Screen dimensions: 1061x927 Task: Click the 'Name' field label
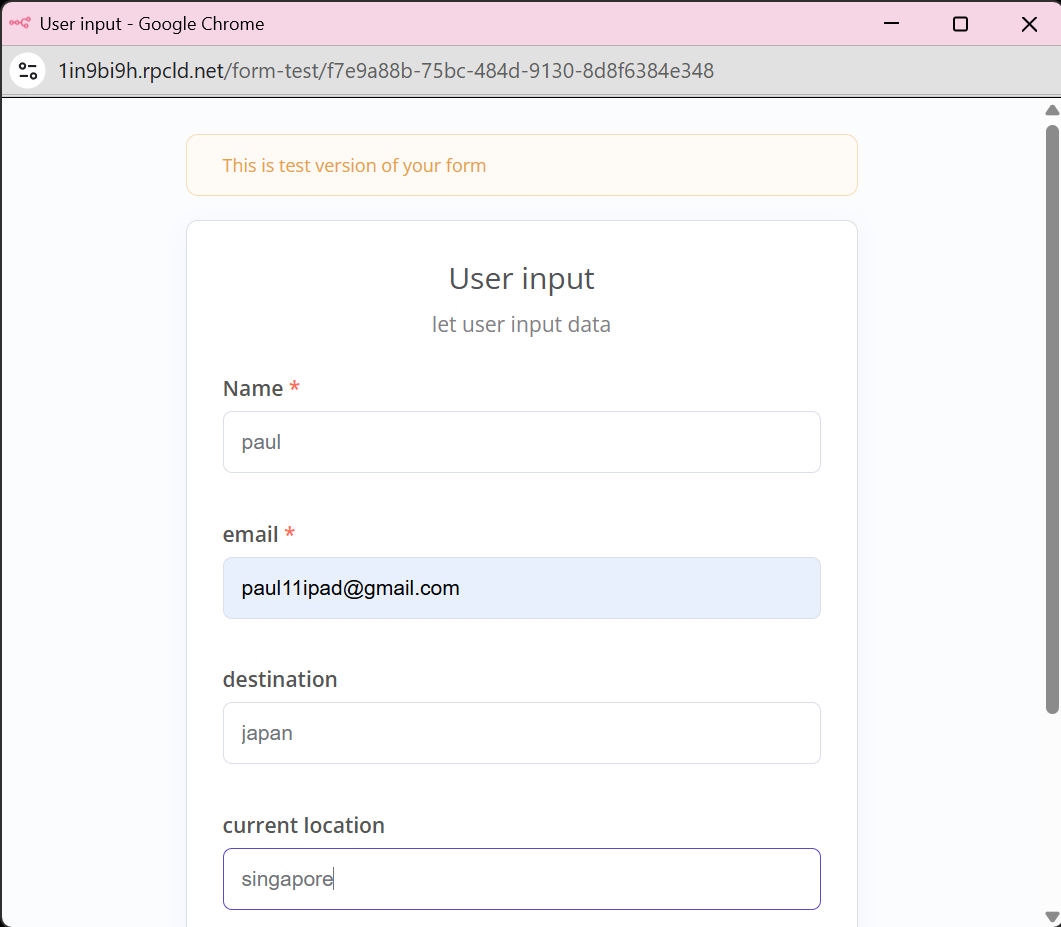(252, 388)
